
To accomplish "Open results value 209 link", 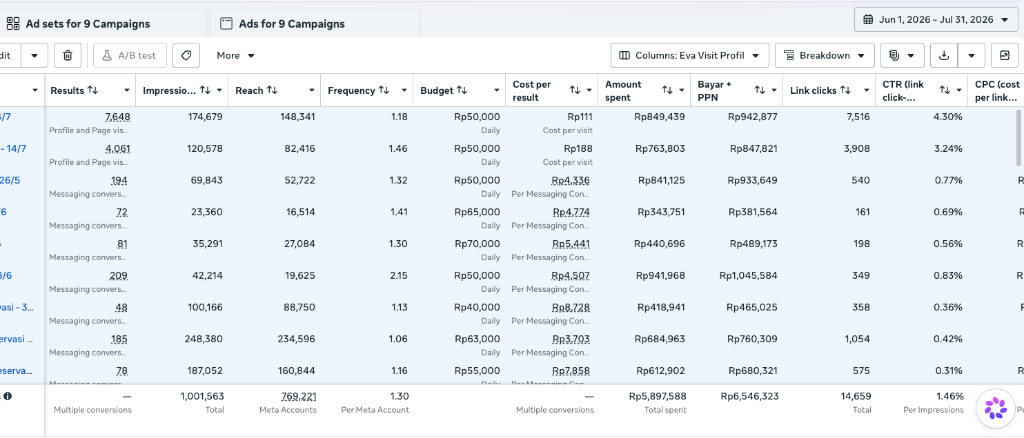I will point(119,275).
